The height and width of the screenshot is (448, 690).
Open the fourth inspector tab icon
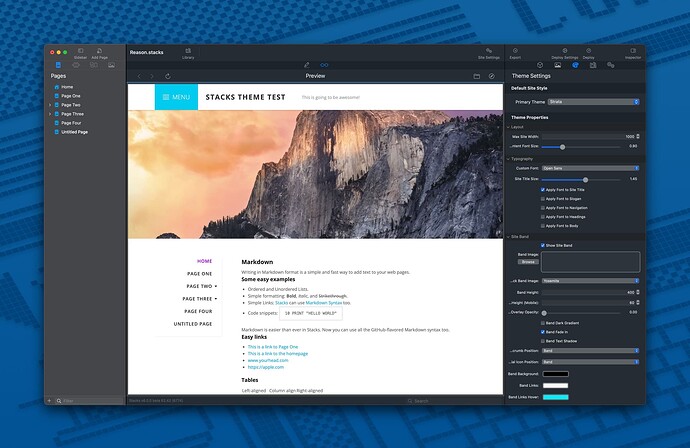[593, 65]
